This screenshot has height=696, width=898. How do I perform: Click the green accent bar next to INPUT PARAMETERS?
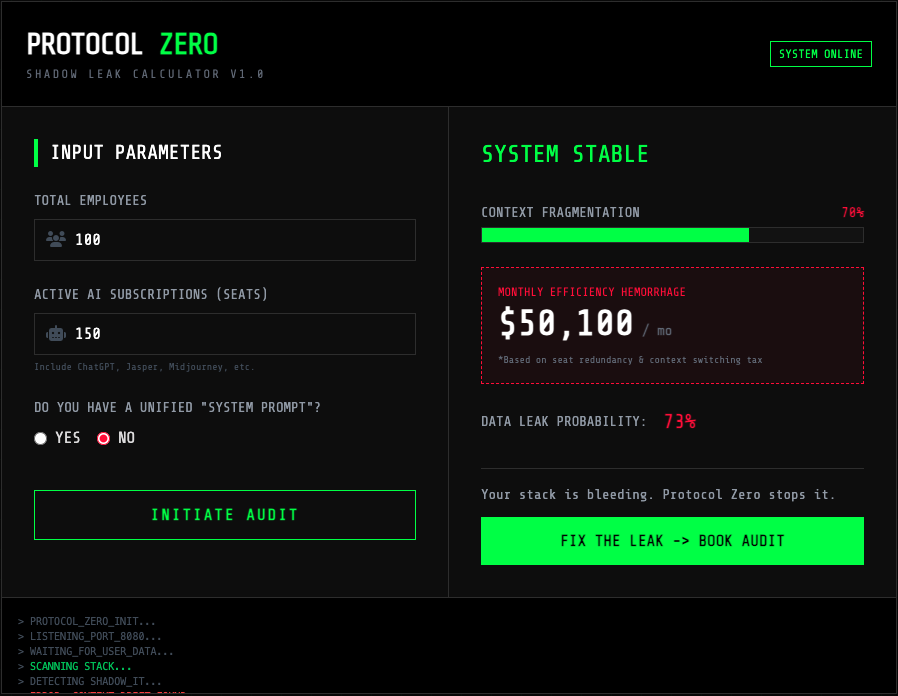(x=37, y=152)
